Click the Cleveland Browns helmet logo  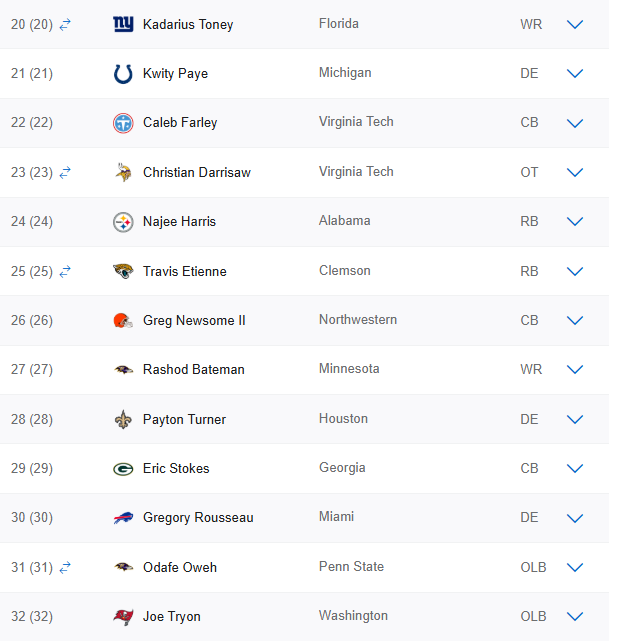click(x=123, y=321)
